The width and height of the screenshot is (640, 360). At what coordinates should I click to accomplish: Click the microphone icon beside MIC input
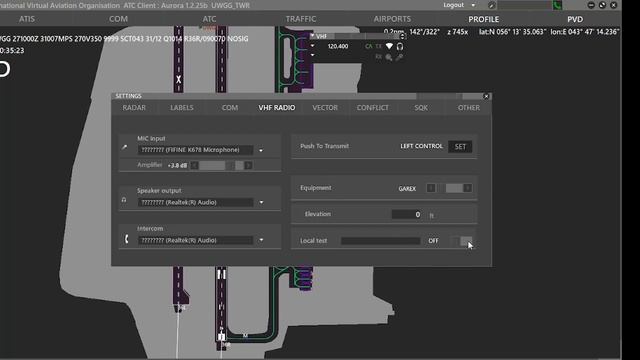[124, 147]
